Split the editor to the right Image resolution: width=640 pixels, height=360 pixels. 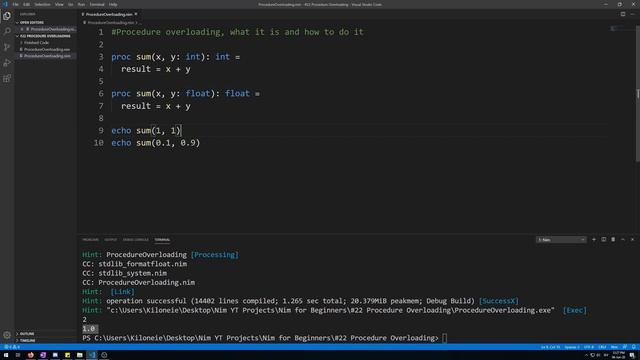623,14
